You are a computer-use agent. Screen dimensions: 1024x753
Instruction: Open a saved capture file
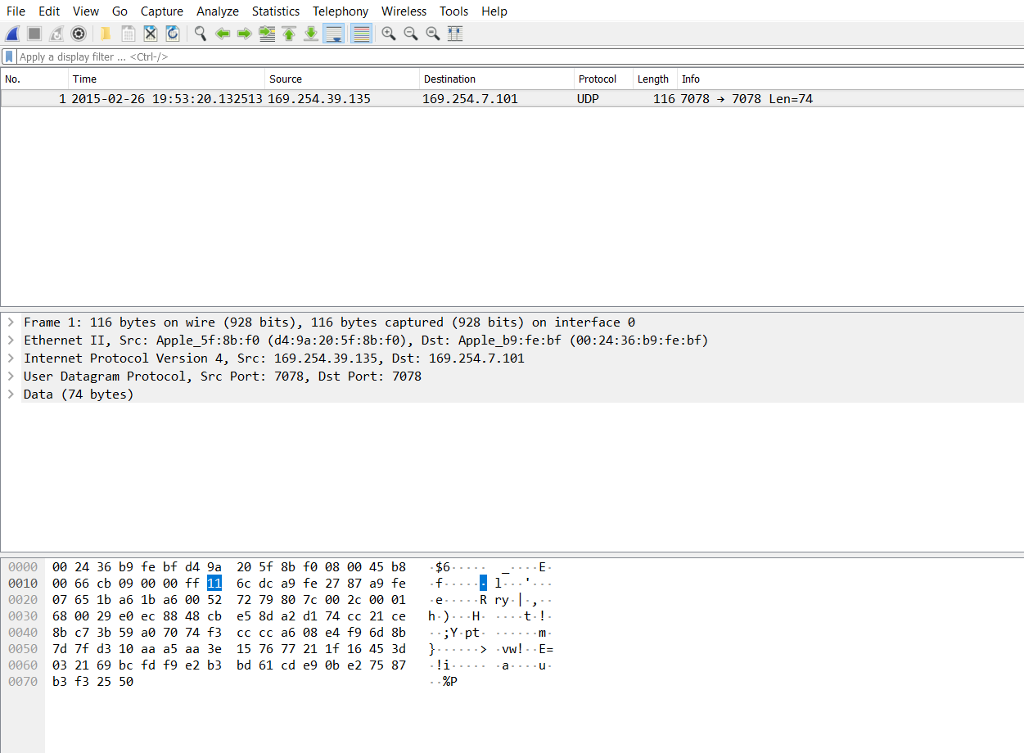(x=103, y=33)
